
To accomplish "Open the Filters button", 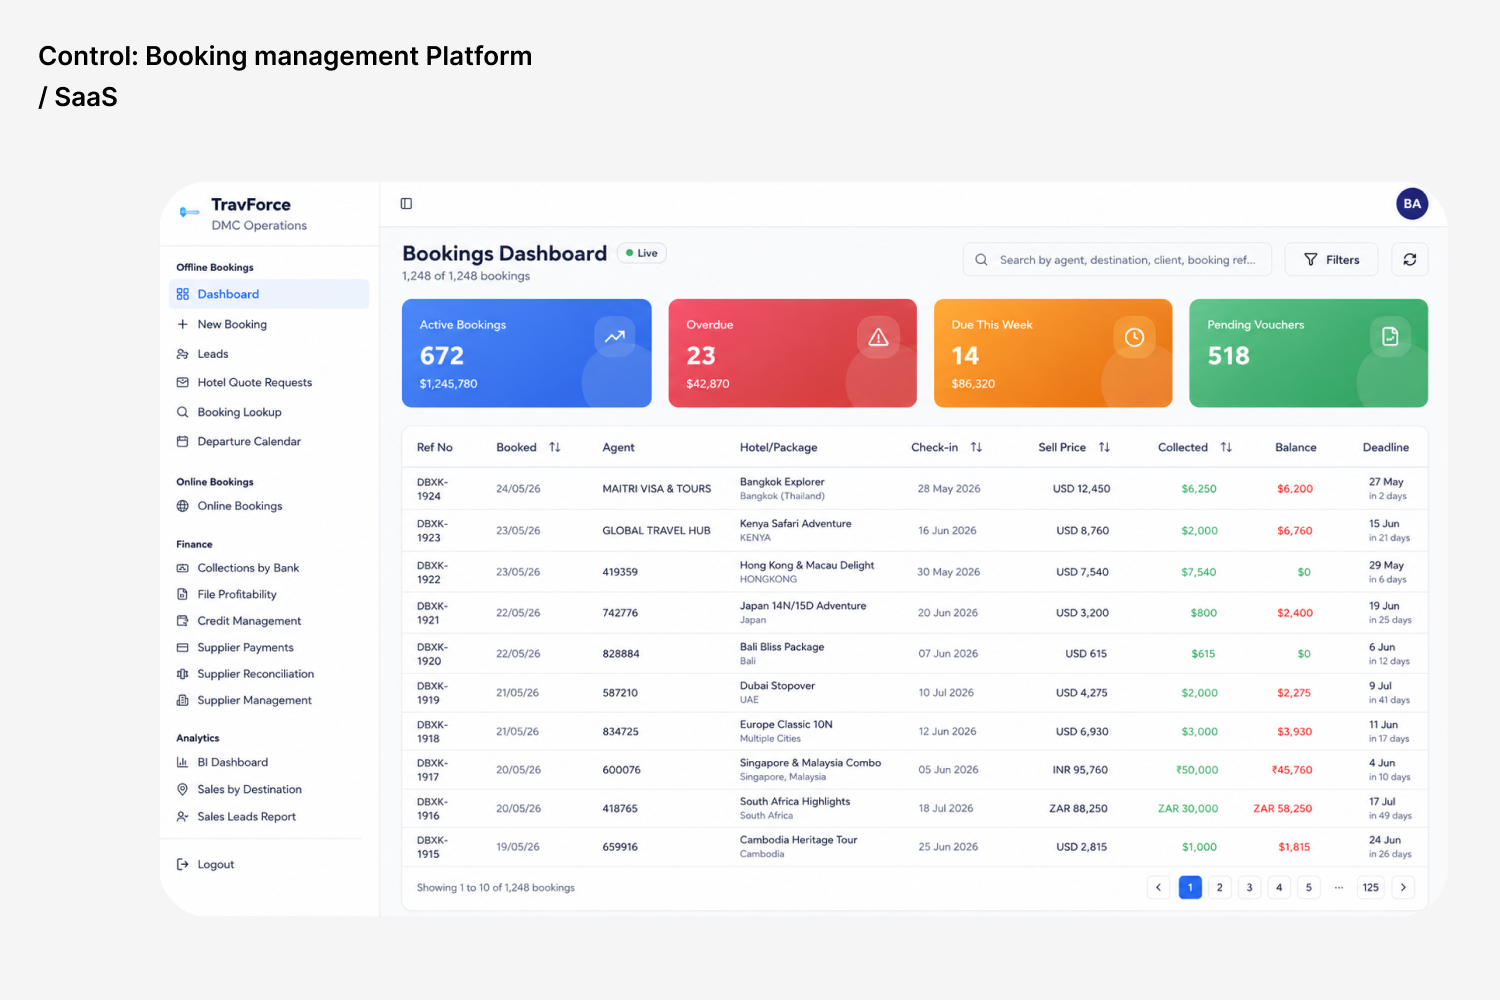I will [x=1331, y=260].
